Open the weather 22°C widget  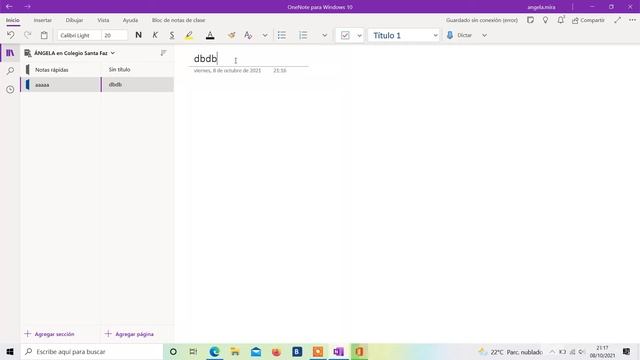point(511,351)
